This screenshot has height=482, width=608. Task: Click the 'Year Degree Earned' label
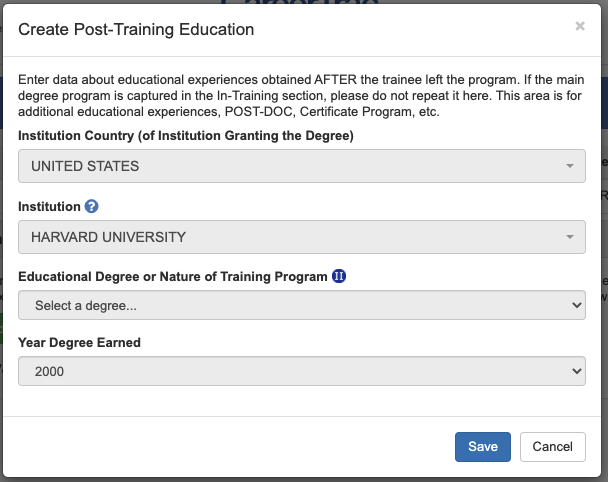pos(79,342)
